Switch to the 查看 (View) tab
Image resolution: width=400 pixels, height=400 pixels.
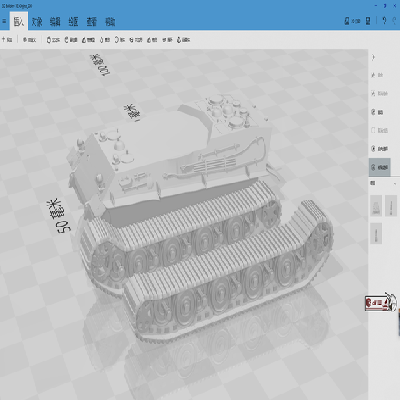(x=92, y=22)
